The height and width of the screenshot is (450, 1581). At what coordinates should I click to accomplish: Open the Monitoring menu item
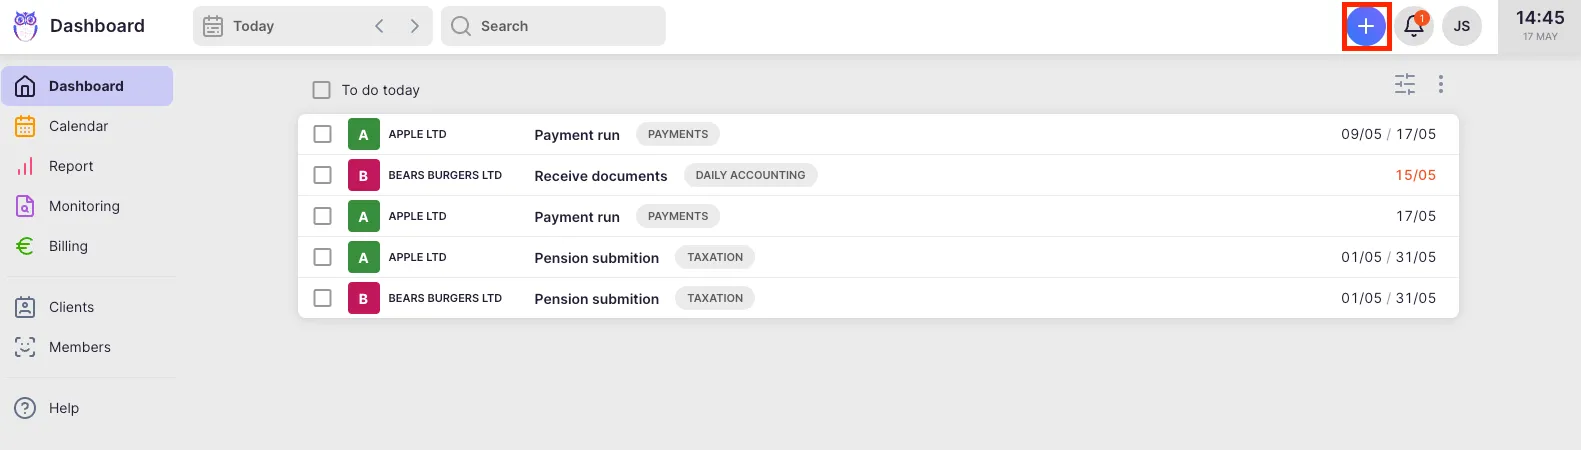click(87, 206)
